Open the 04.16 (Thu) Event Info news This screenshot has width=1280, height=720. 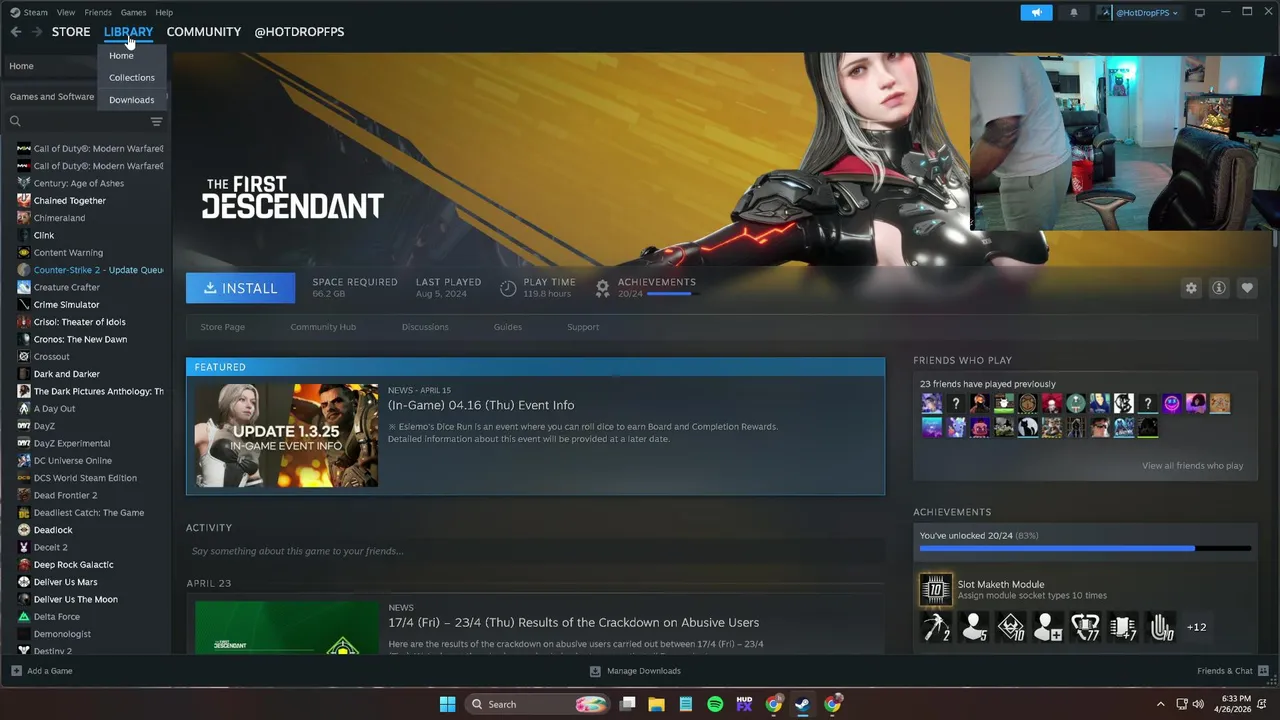[x=481, y=405]
